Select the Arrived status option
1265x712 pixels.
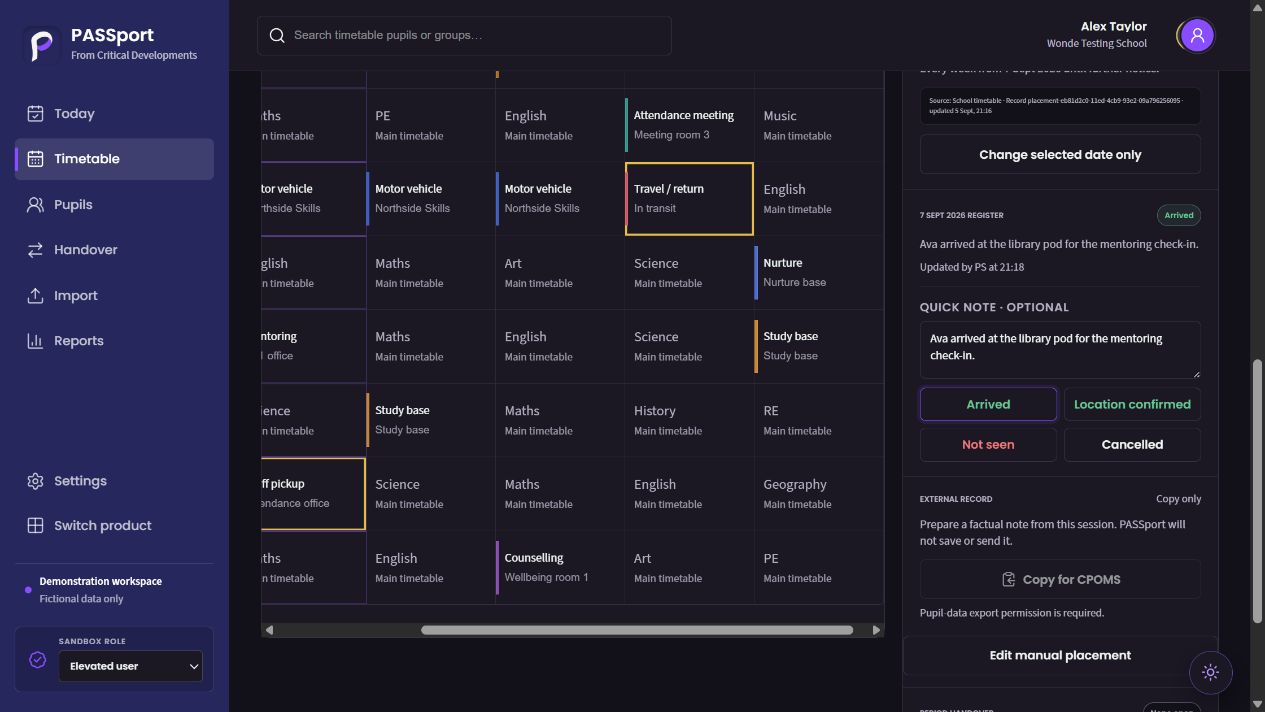(988, 404)
